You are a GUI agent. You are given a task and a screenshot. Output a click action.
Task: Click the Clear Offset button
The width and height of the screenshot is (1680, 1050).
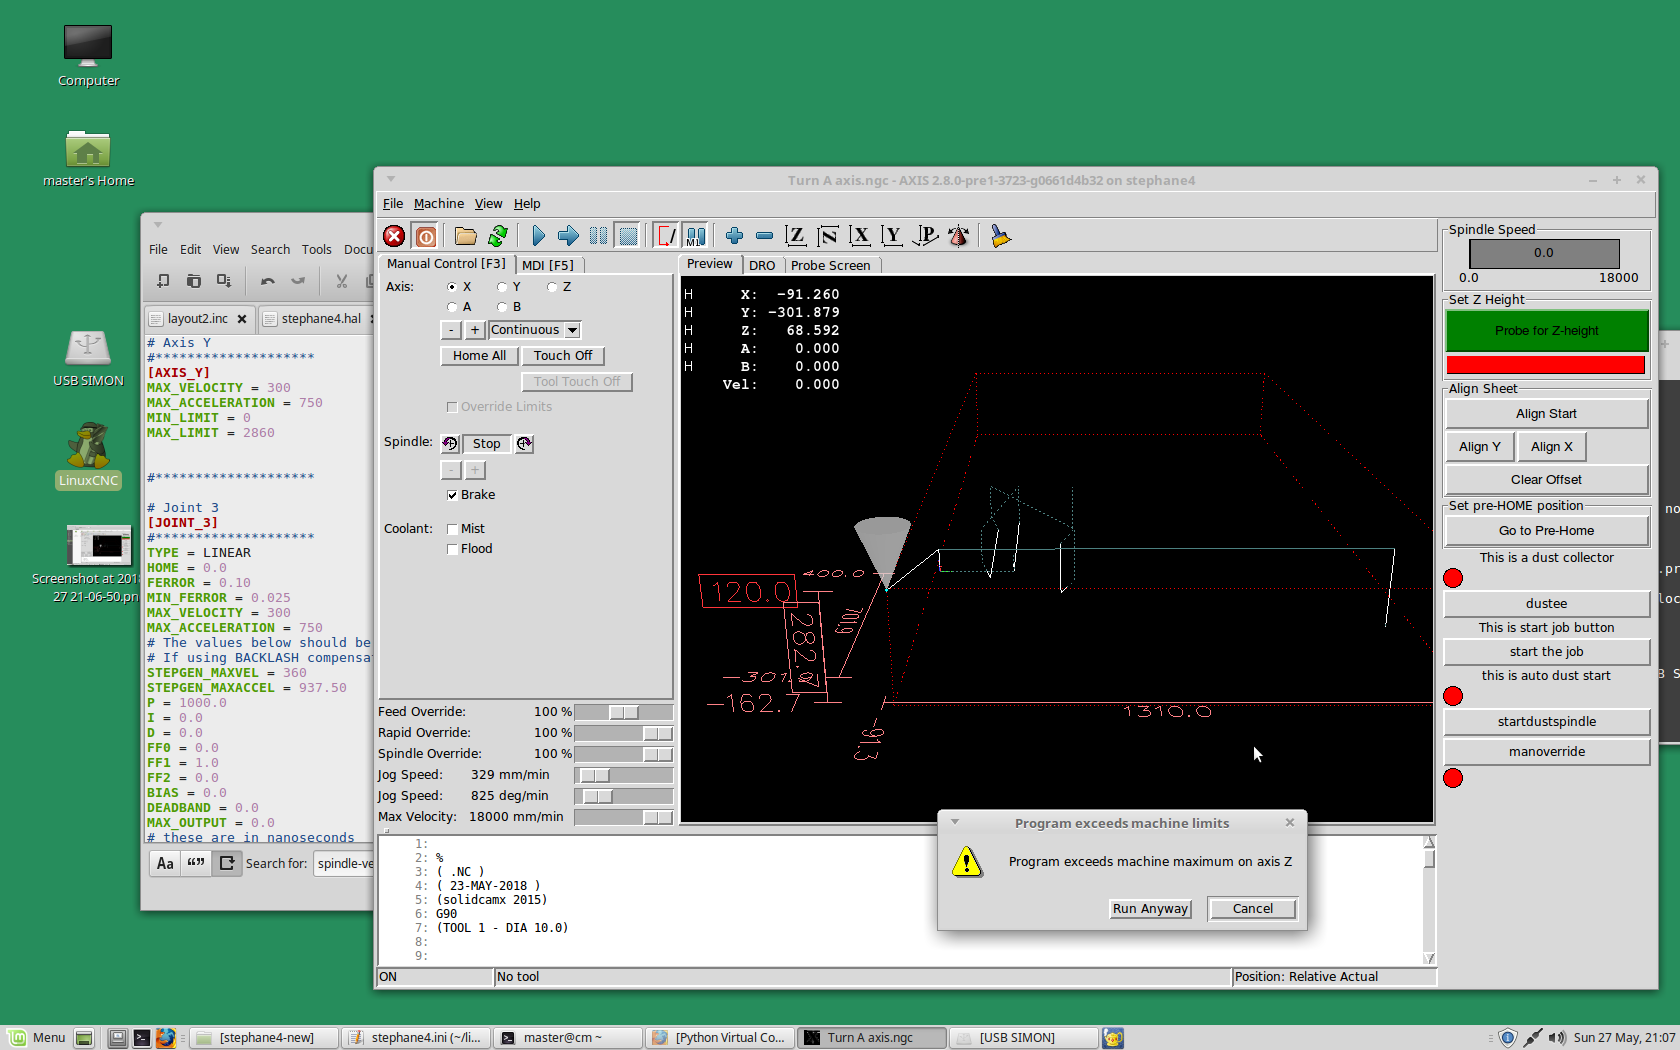coord(1546,480)
